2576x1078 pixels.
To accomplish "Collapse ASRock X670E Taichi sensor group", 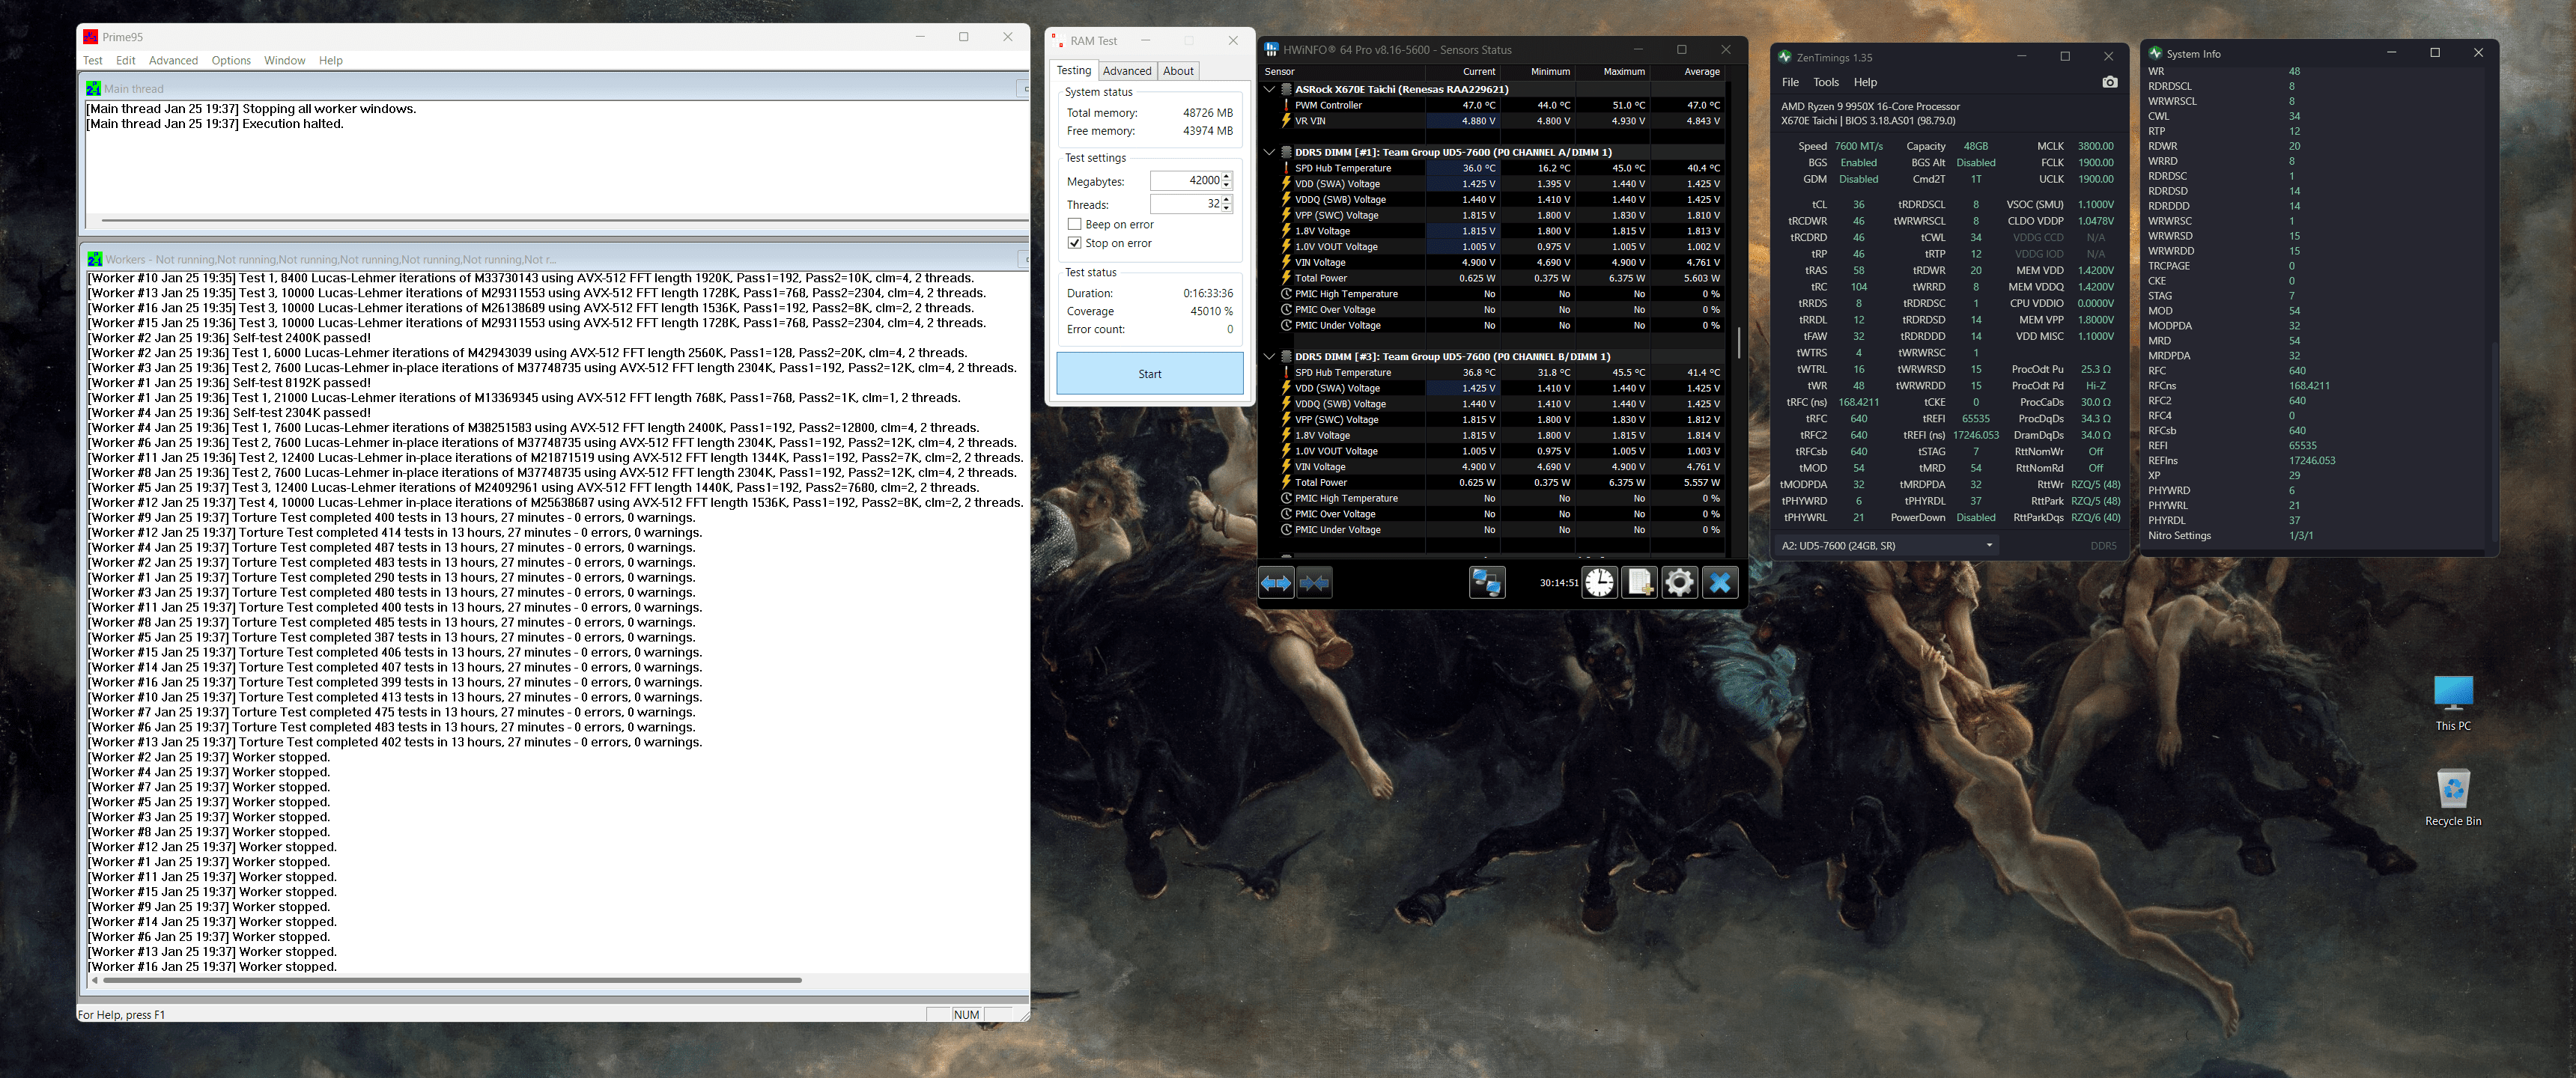I will pyautogui.click(x=1270, y=89).
